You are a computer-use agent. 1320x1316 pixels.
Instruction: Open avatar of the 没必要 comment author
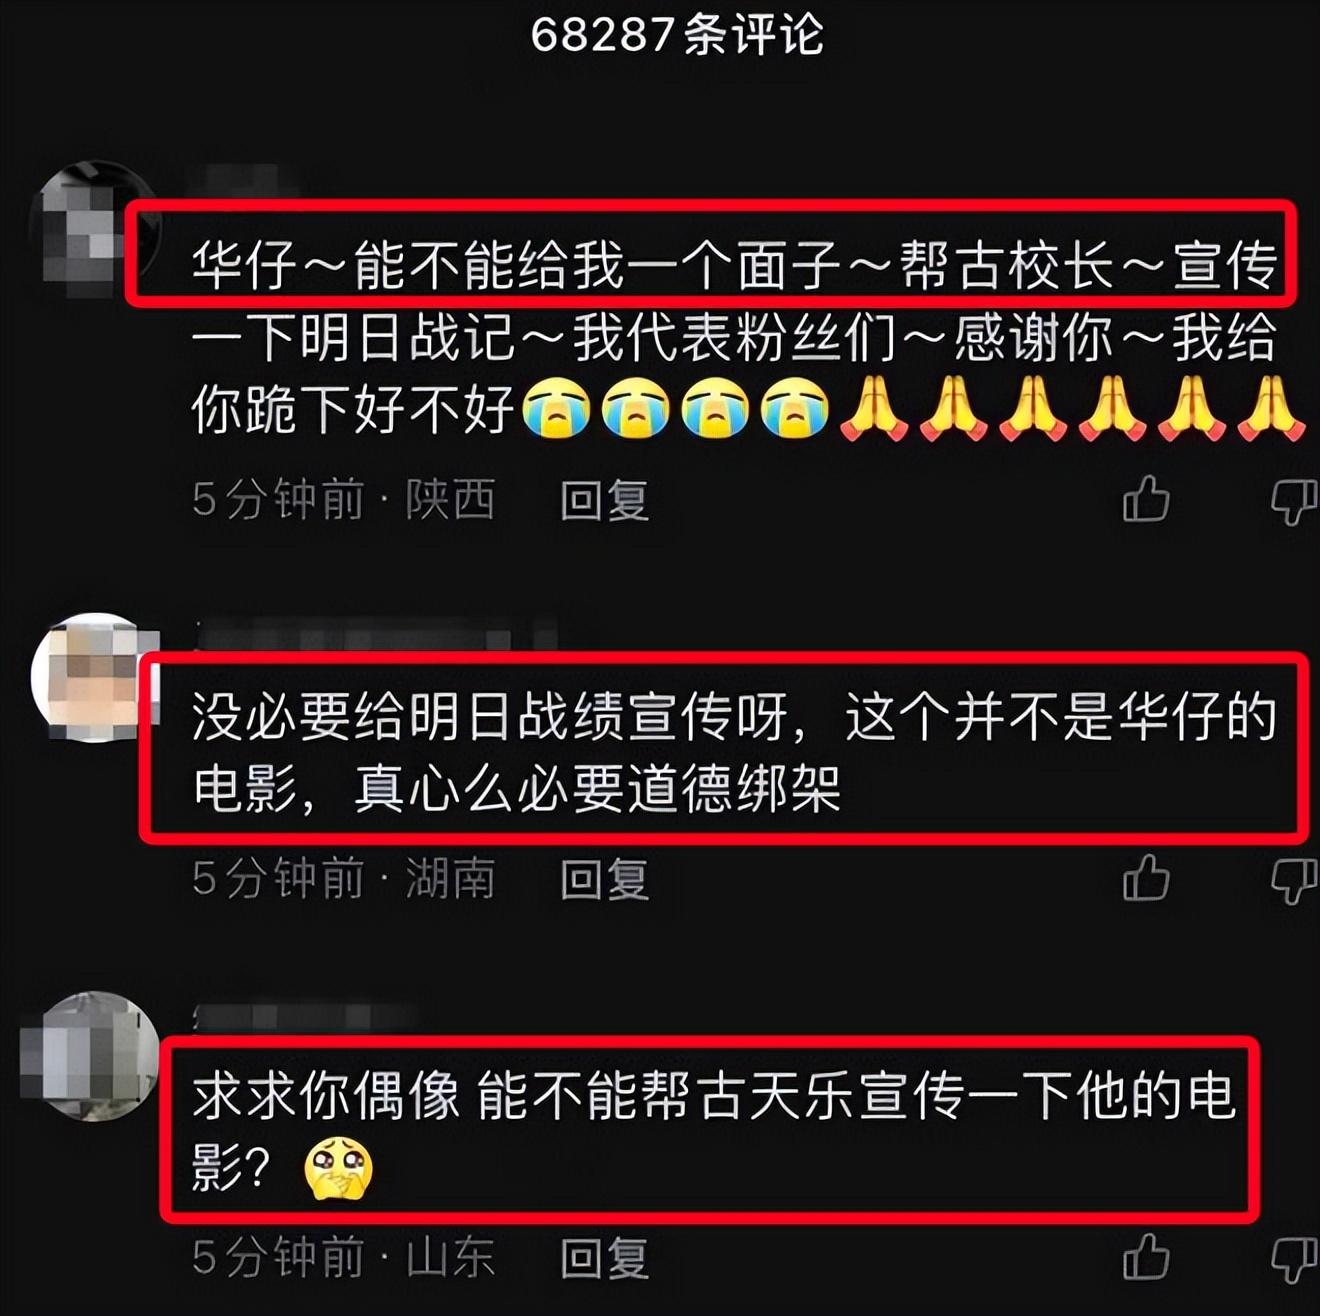[95, 677]
